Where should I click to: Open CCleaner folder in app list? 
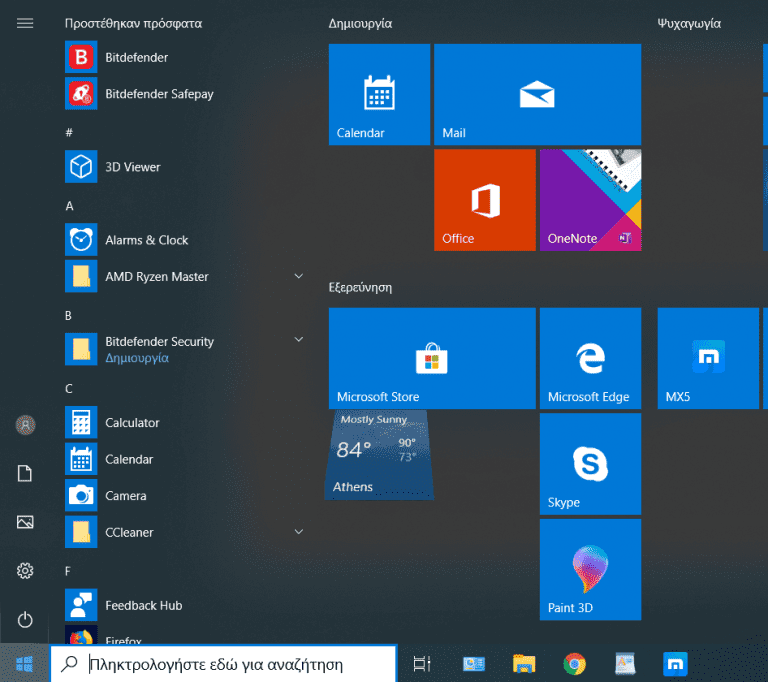click(184, 532)
